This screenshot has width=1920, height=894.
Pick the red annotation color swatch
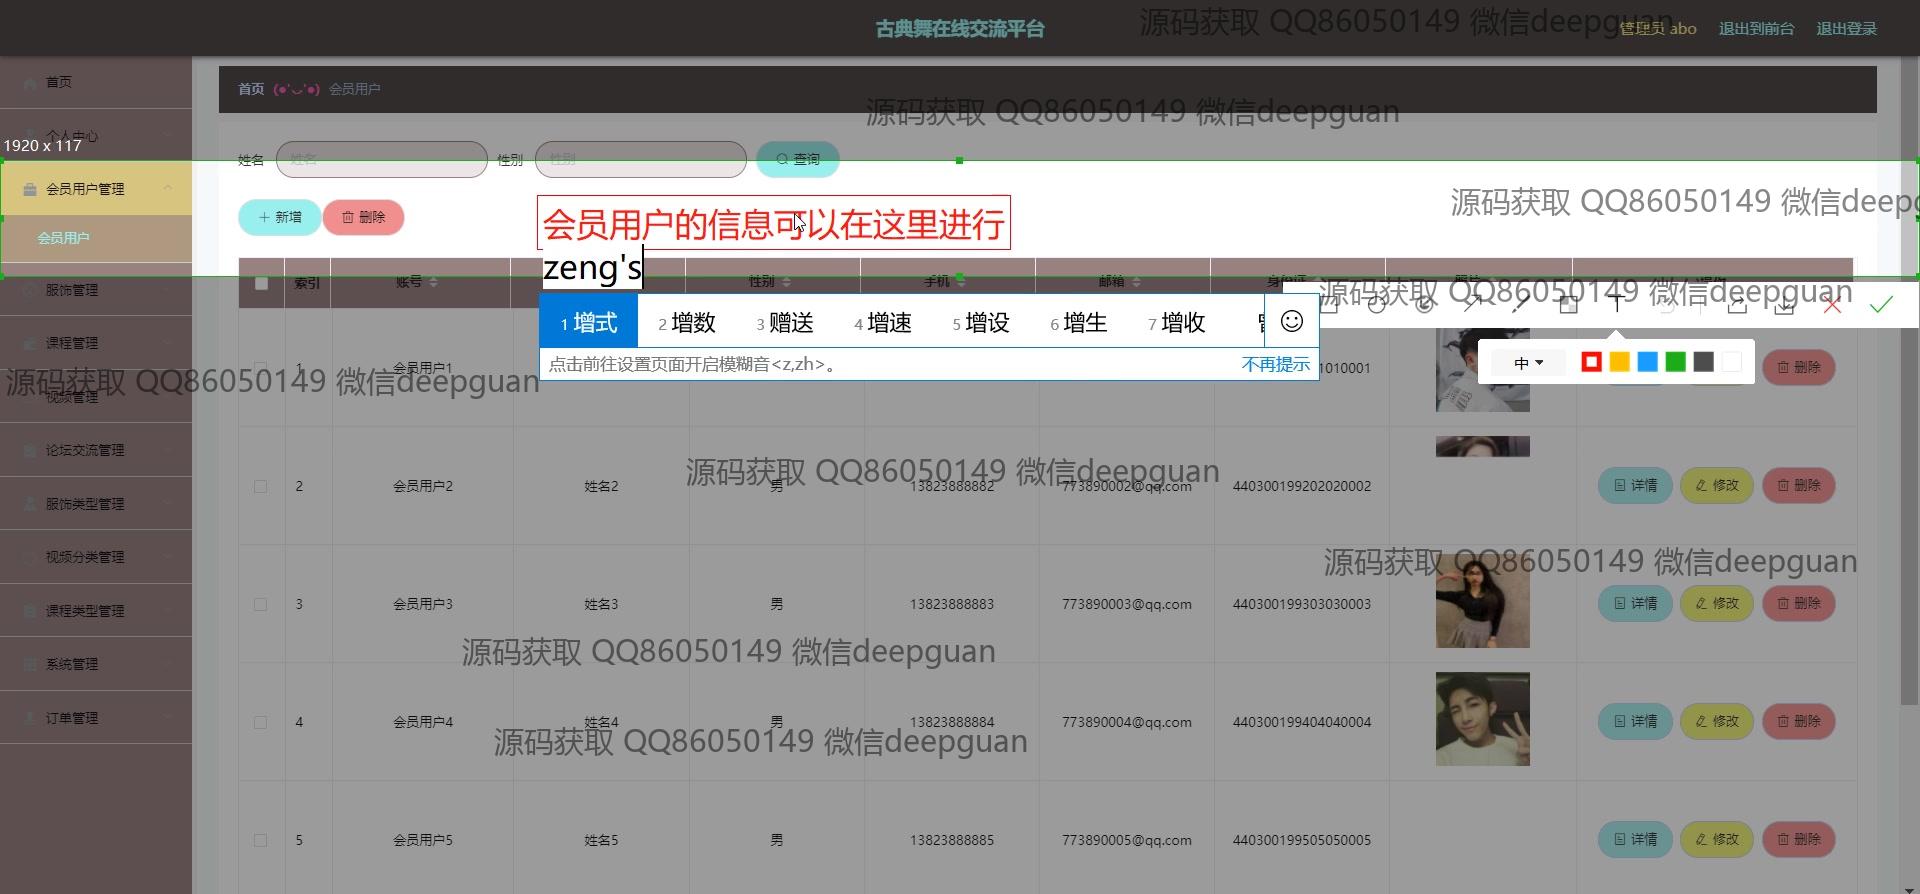[x=1592, y=362]
